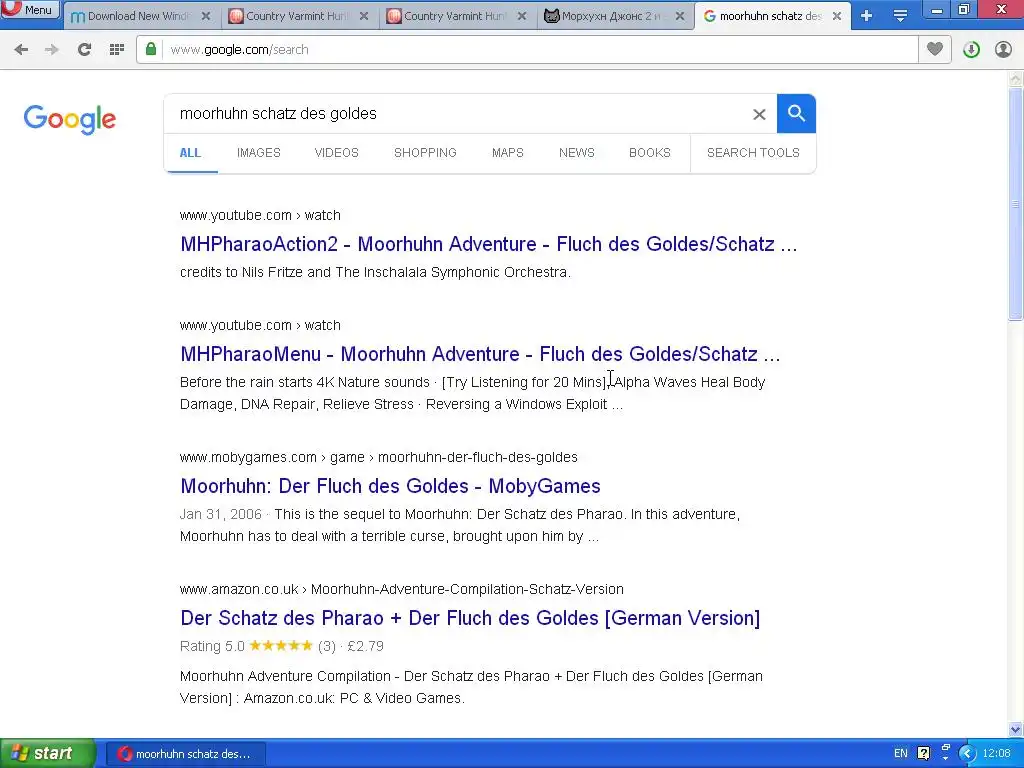Open the MHPharaoAction2 Moorhuhn Adventure result

[x=488, y=244]
